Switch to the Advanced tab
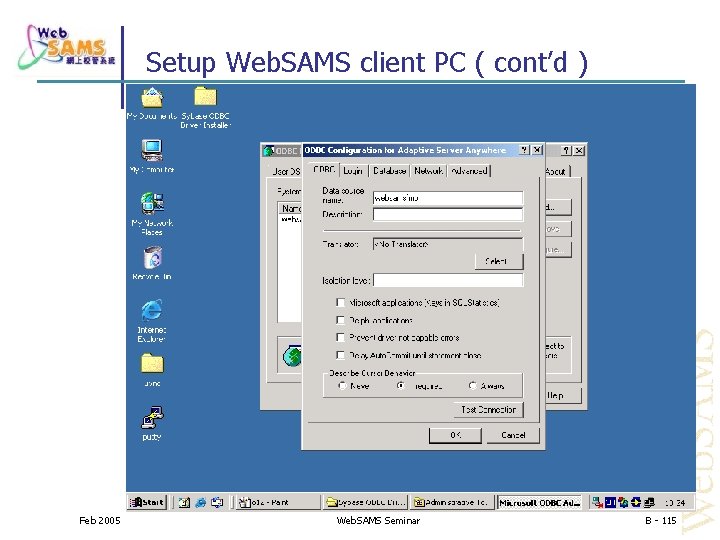The height and width of the screenshot is (540, 720). [x=469, y=171]
